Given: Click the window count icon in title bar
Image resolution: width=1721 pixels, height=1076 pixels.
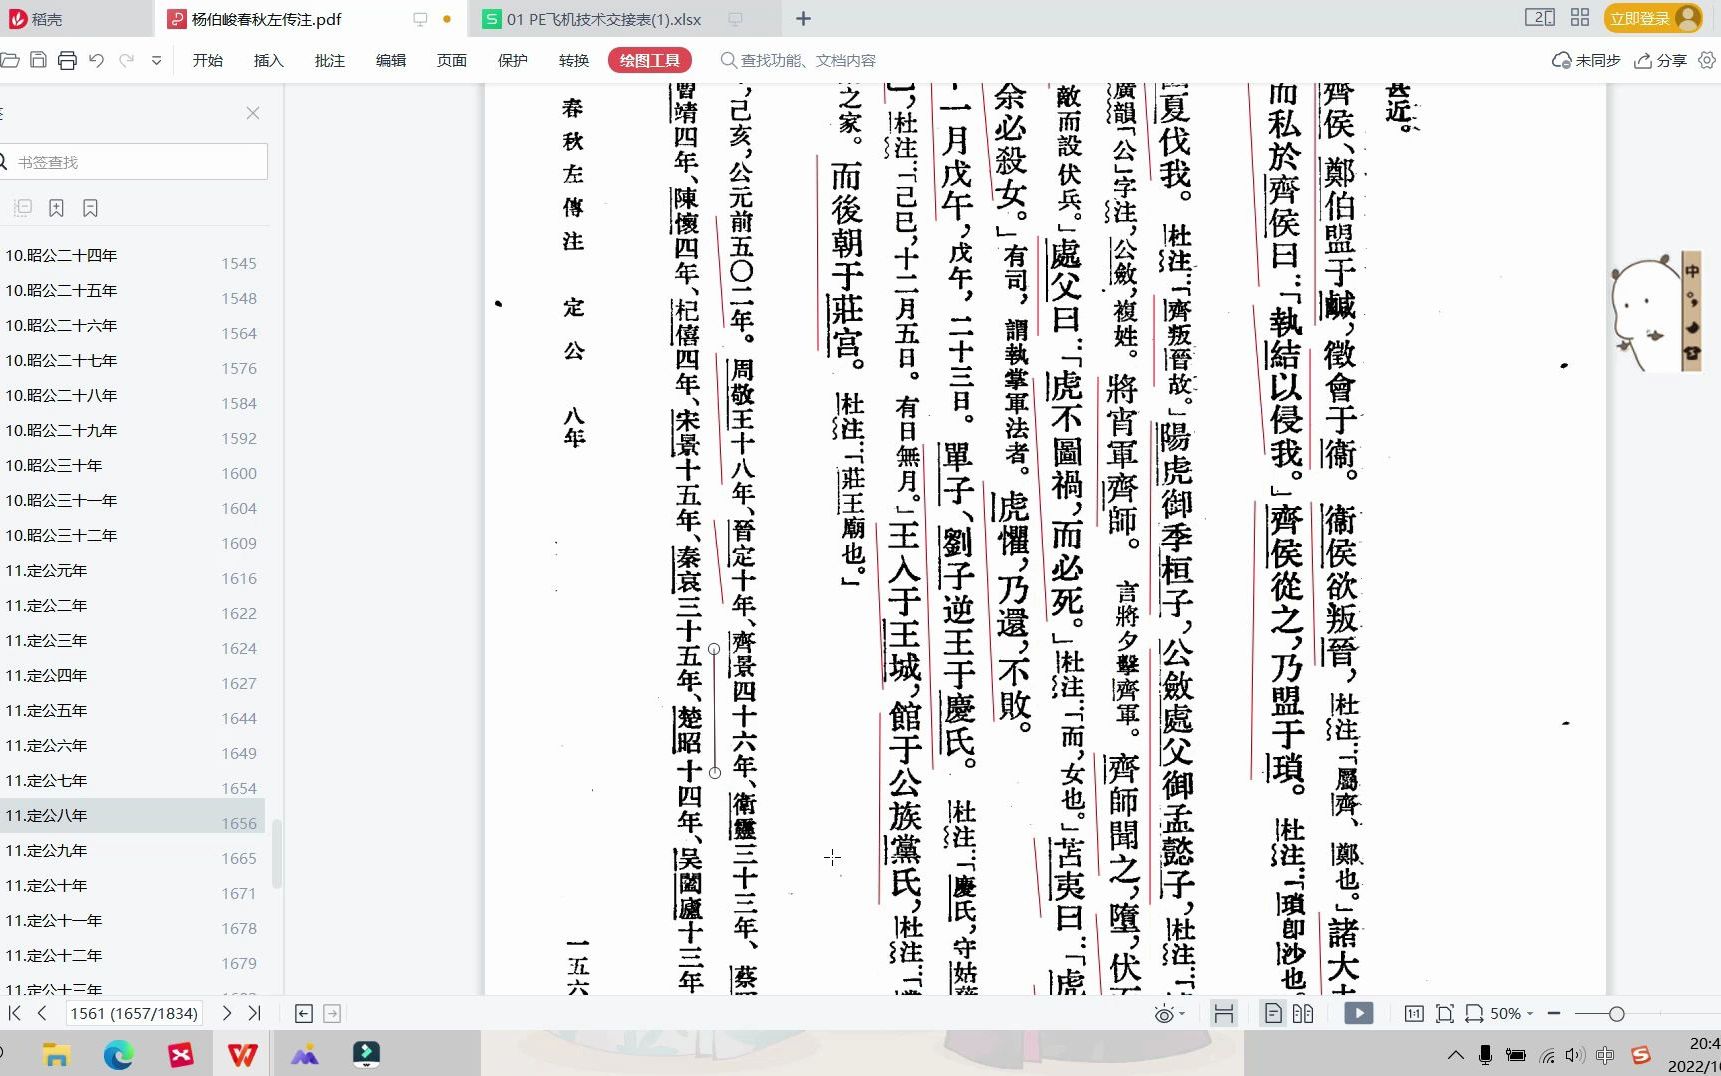Looking at the screenshot, I should 1540,17.
